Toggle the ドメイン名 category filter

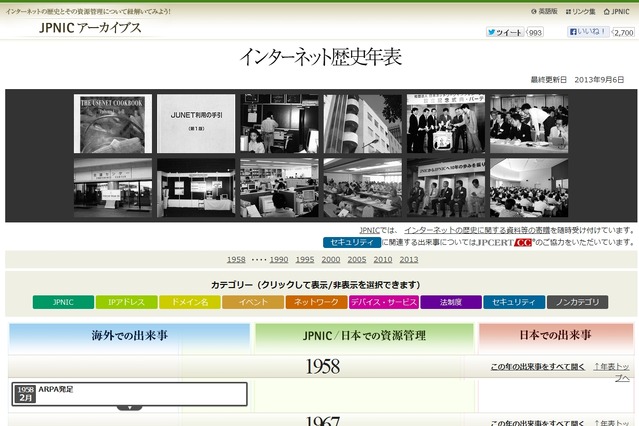click(190, 302)
